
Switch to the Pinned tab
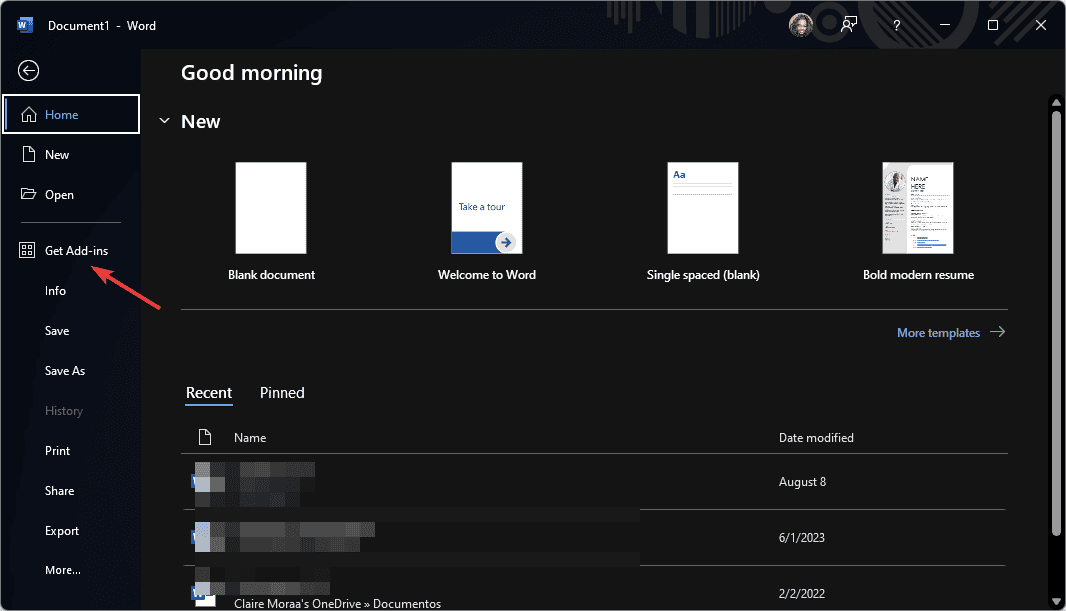coord(282,393)
